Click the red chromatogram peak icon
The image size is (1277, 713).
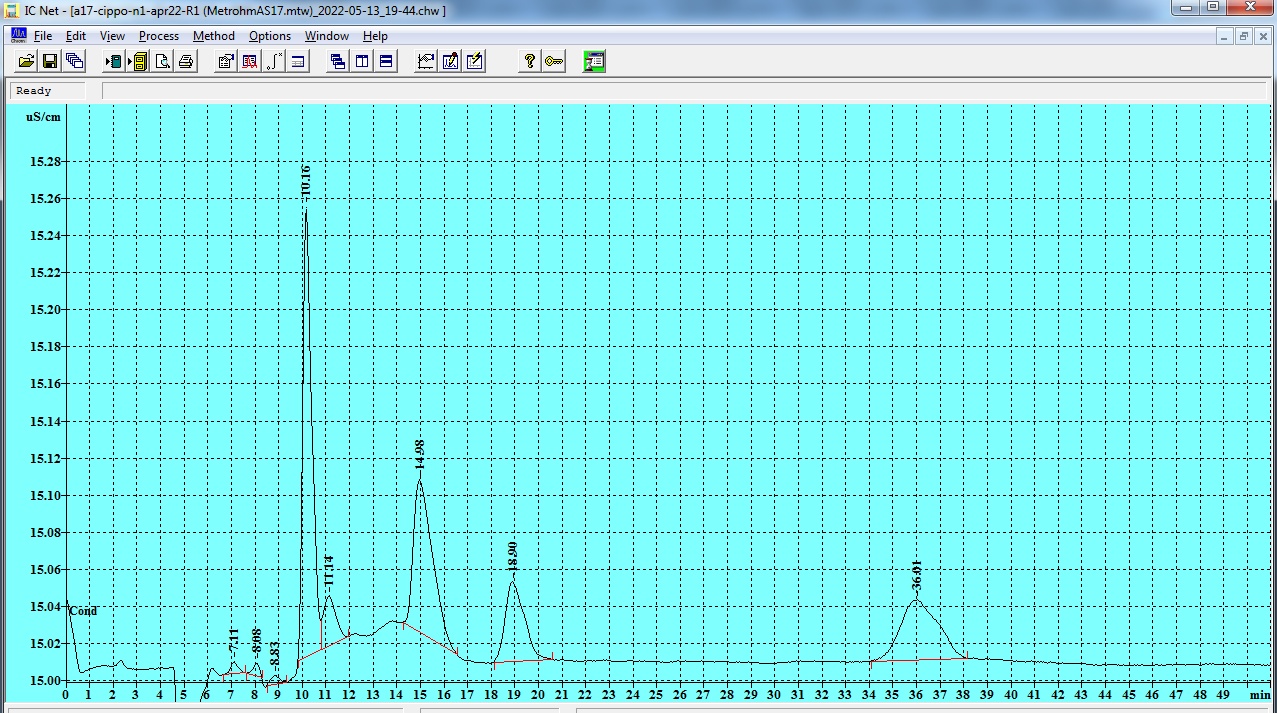point(250,61)
